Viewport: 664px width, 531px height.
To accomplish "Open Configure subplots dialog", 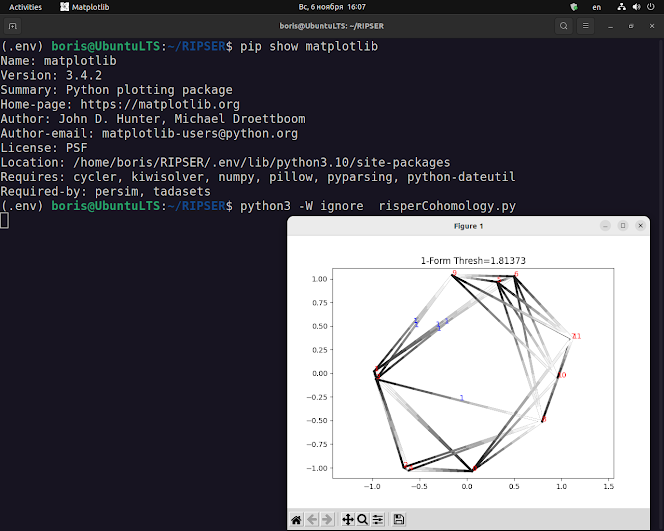I will tap(378, 519).
